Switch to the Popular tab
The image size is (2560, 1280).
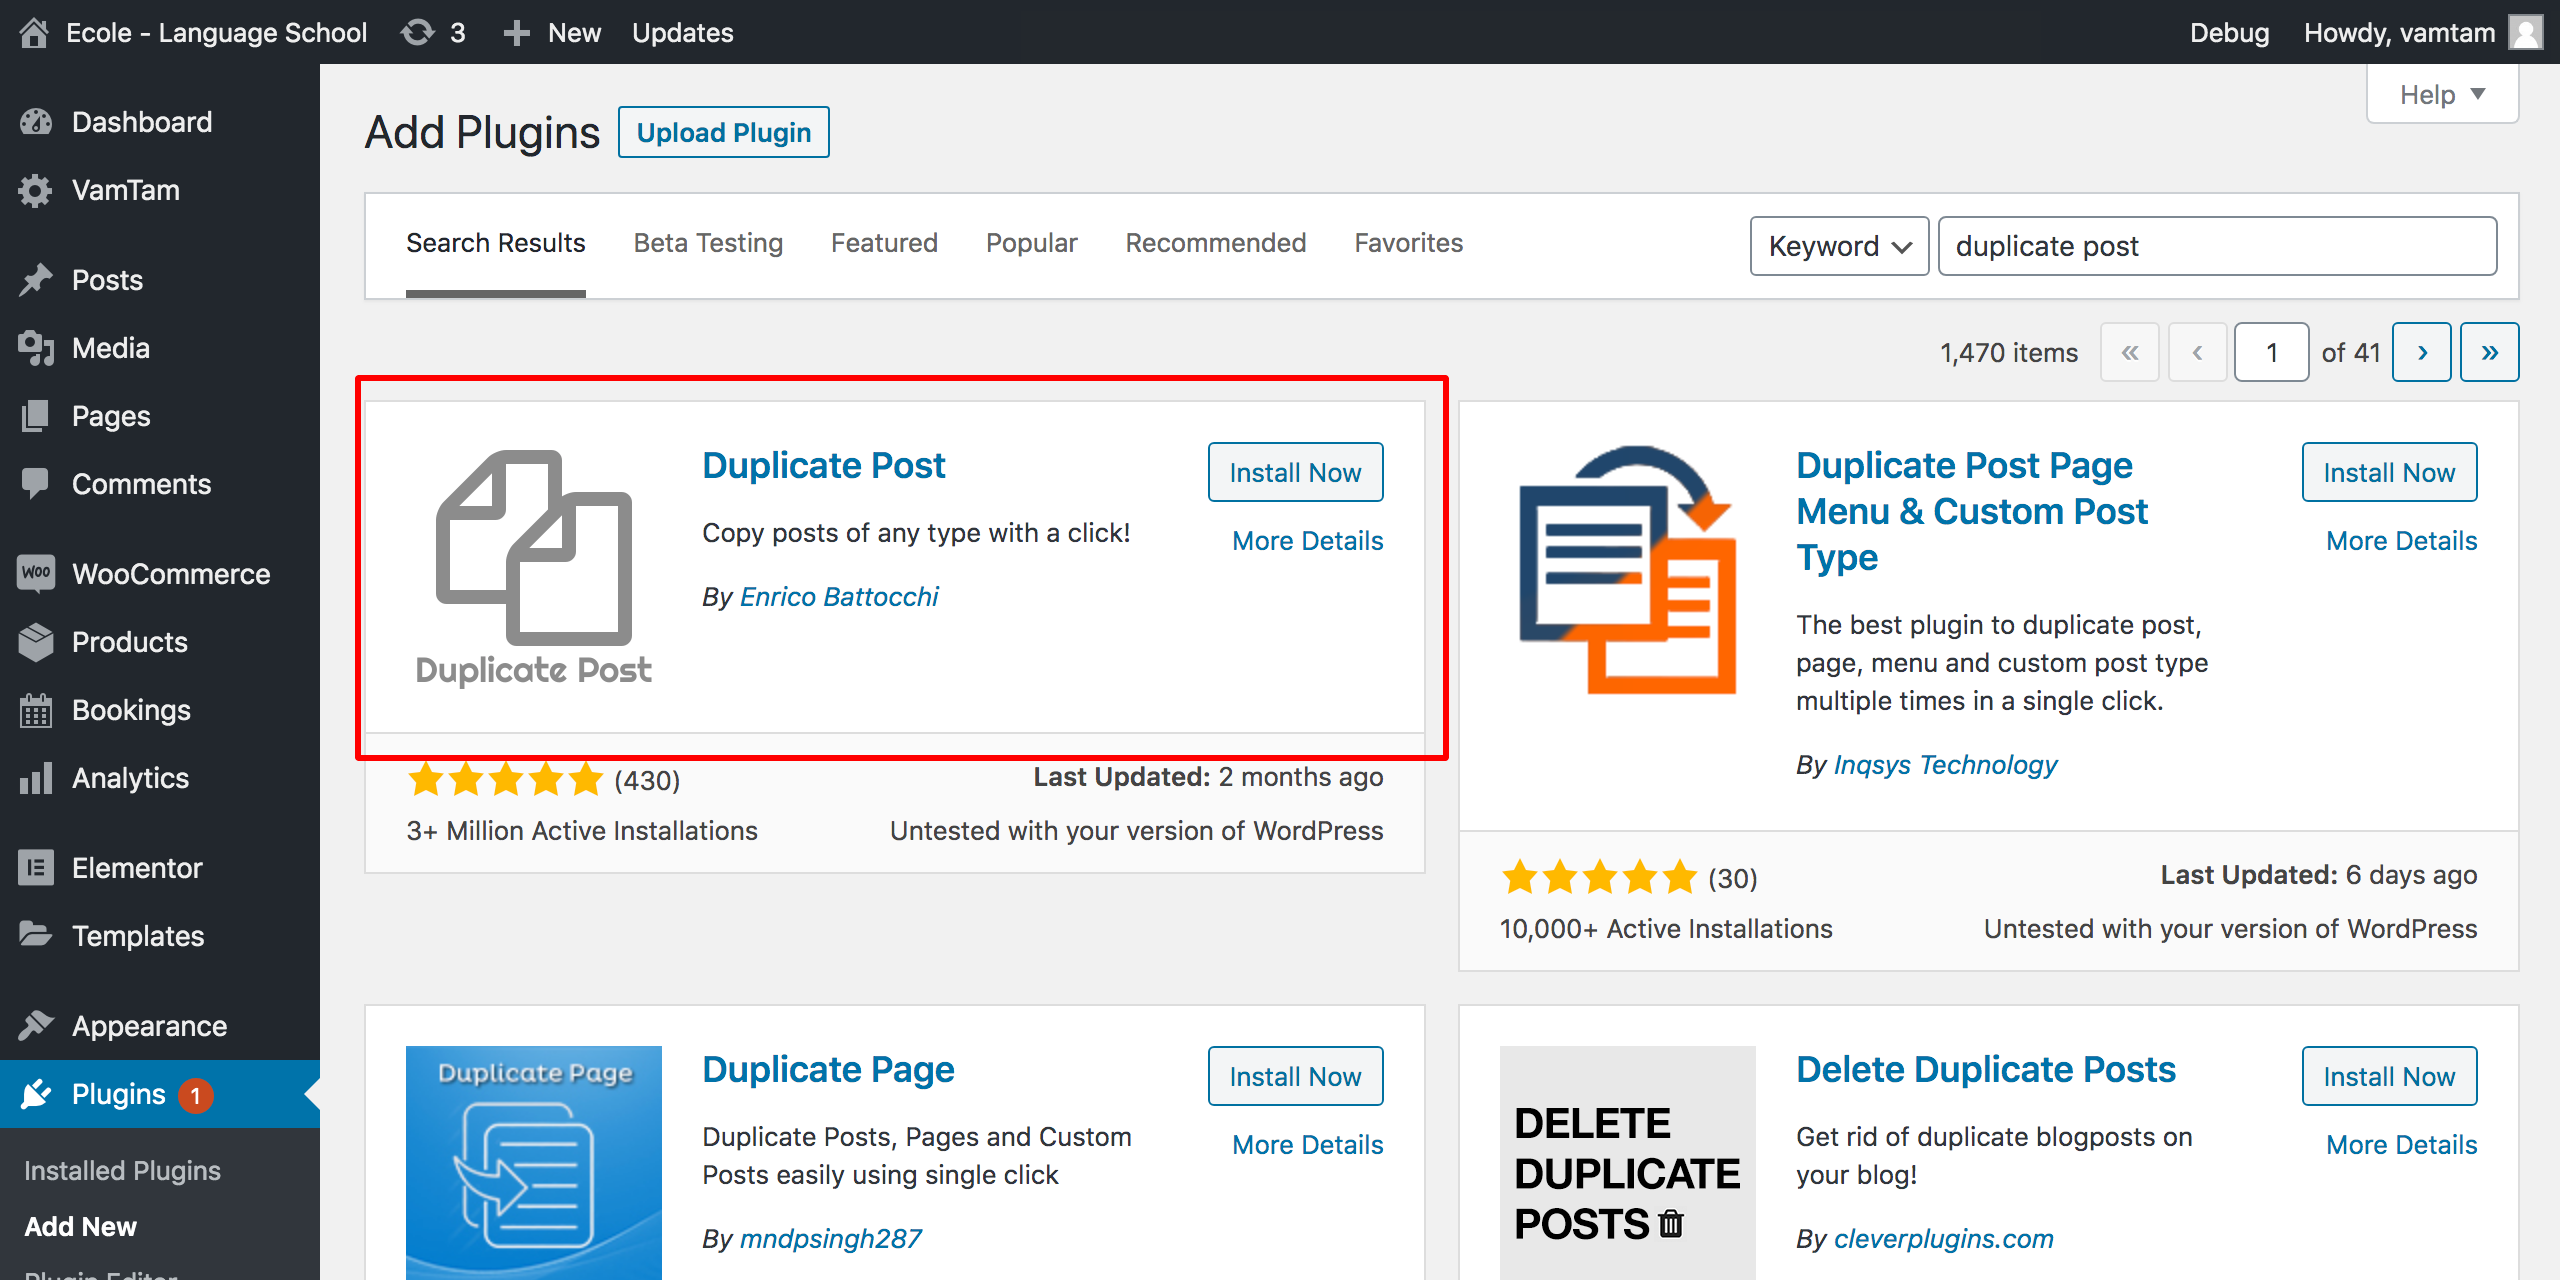[x=1031, y=243]
